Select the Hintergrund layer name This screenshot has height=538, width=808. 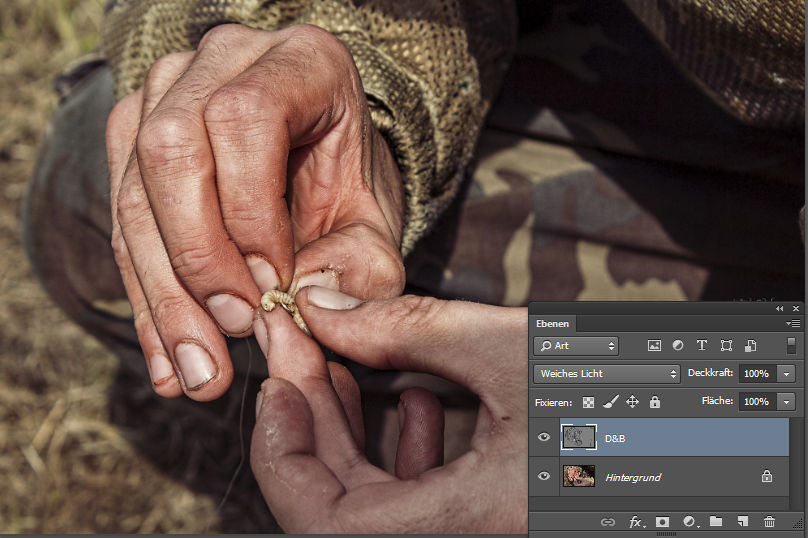click(x=633, y=478)
